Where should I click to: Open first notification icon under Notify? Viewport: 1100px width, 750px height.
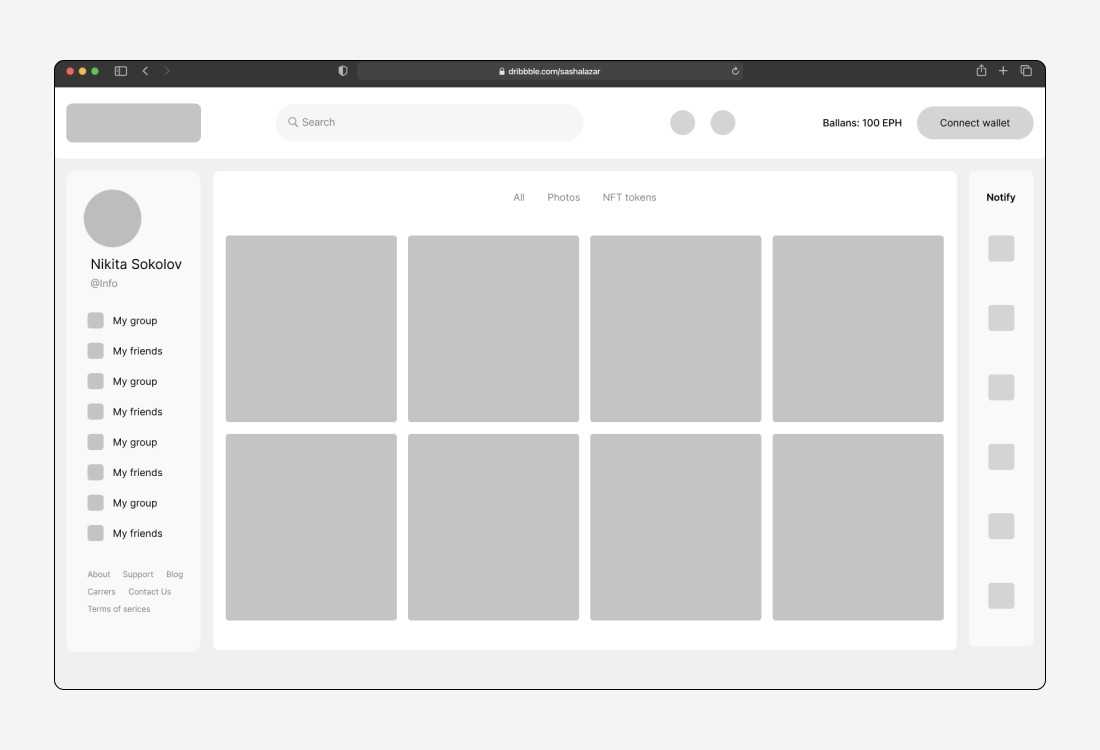pos(1001,248)
